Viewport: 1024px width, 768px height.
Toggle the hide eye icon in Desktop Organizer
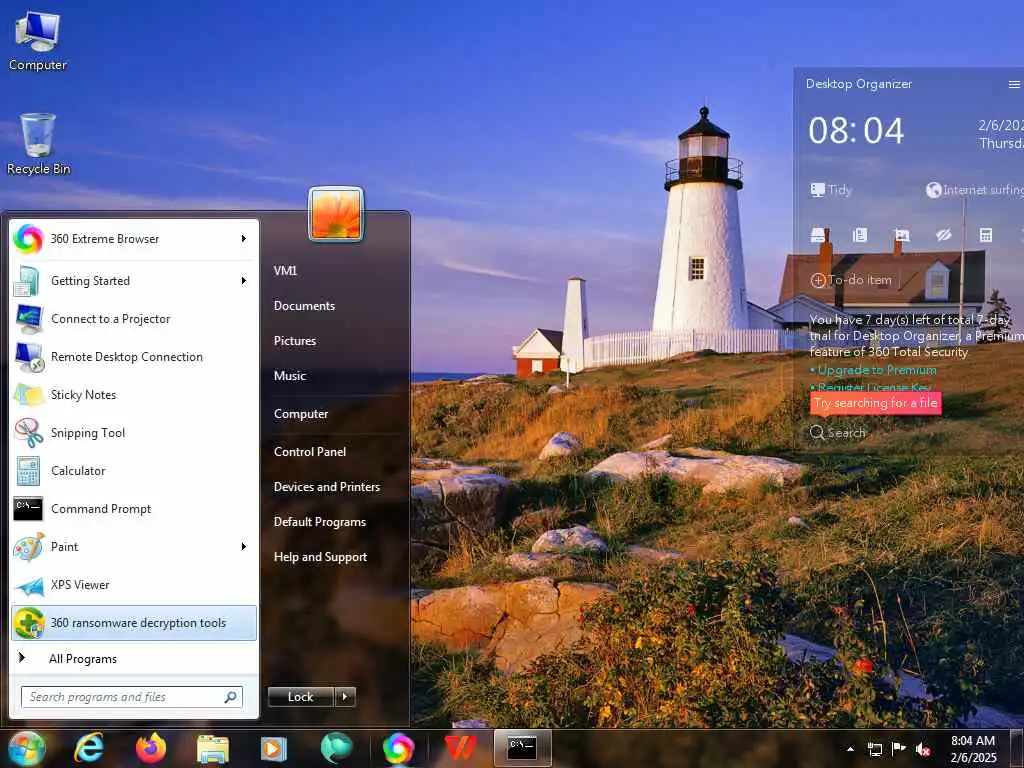944,235
